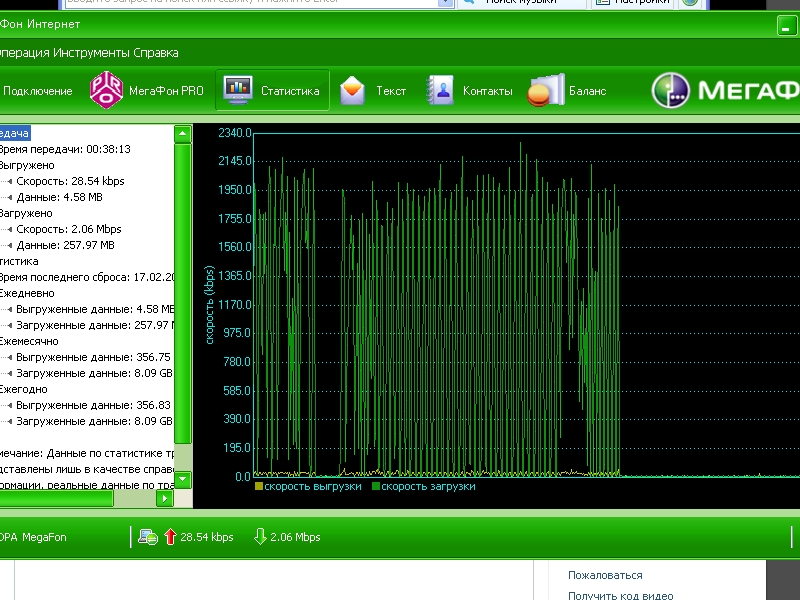Viewport: 800px width, 600px height.
Task: Click the 2340.0 axis value
Action: [x=235, y=133]
